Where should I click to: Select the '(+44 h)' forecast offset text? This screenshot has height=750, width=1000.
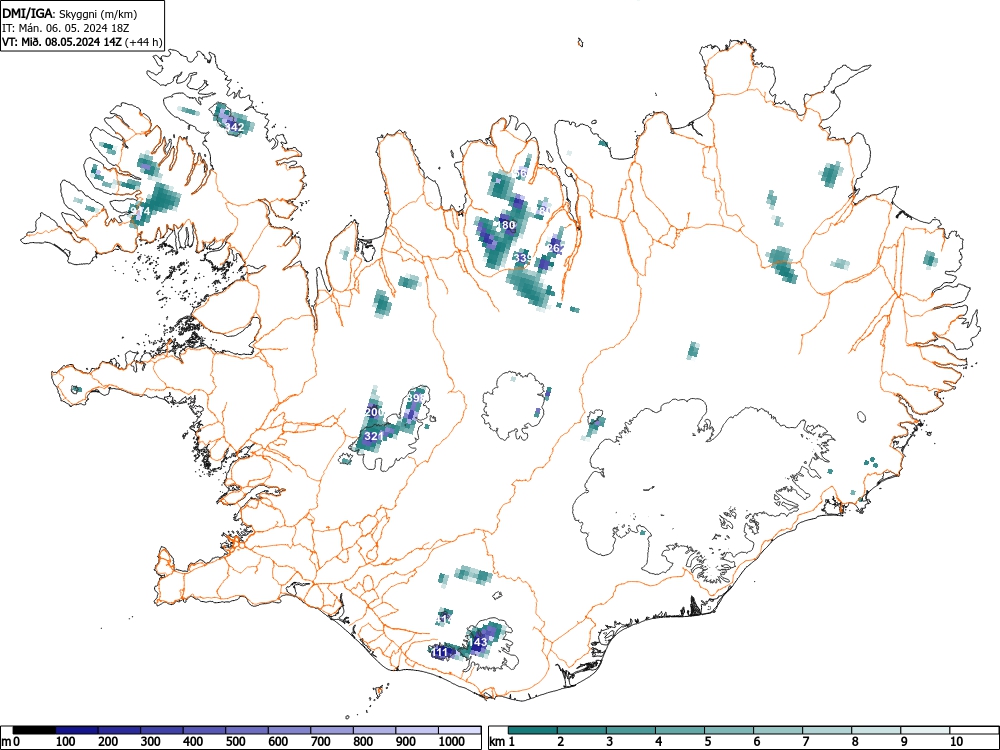[x=144, y=43]
